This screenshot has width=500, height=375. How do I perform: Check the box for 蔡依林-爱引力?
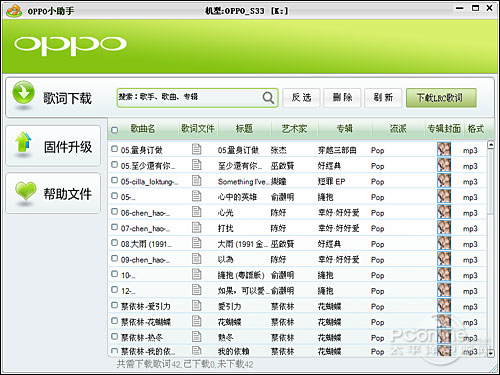tap(115, 305)
